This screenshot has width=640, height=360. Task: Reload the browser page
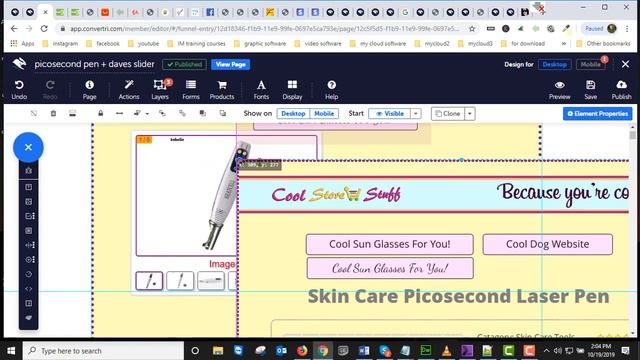tap(44, 29)
